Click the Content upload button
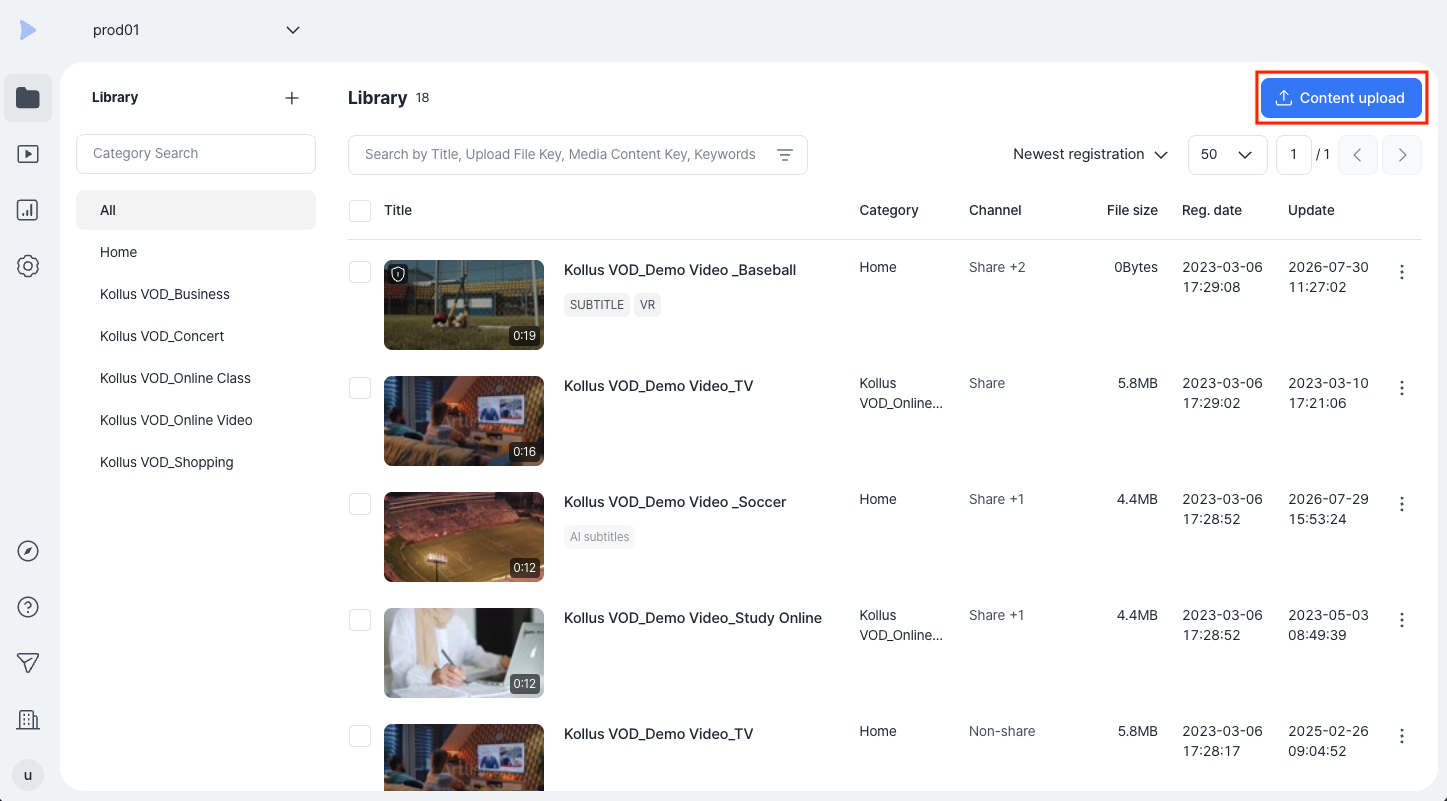The height and width of the screenshot is (801, 1447). coord(1341,98)
